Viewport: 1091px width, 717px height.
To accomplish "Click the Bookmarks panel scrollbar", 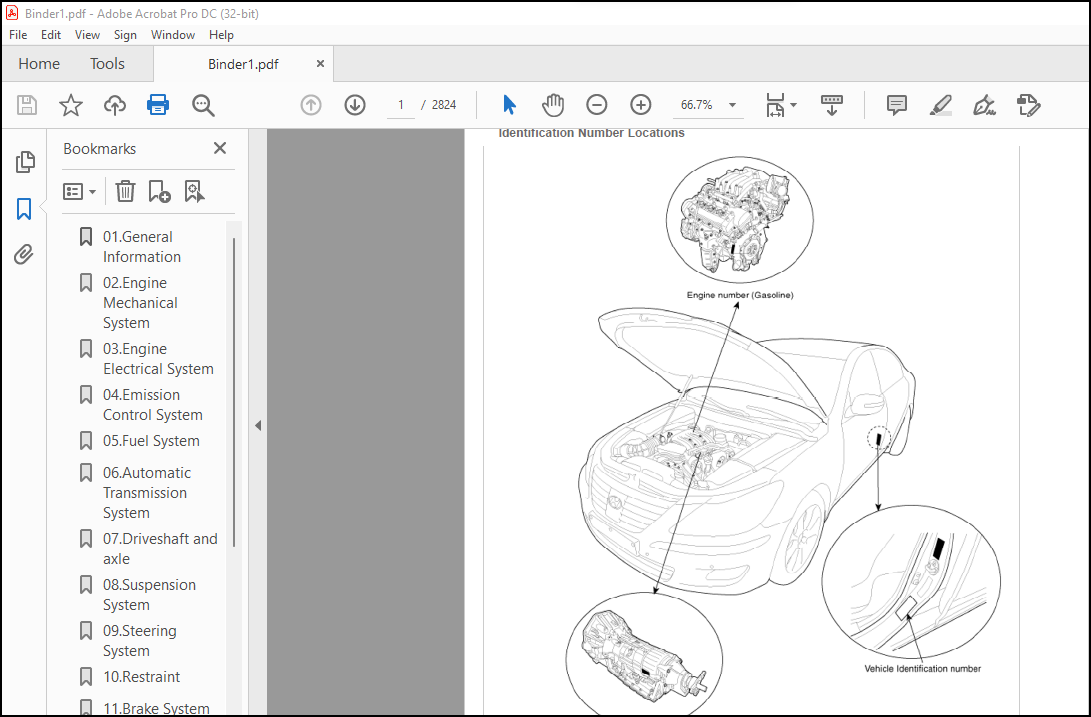I will (x=234, y=392).
